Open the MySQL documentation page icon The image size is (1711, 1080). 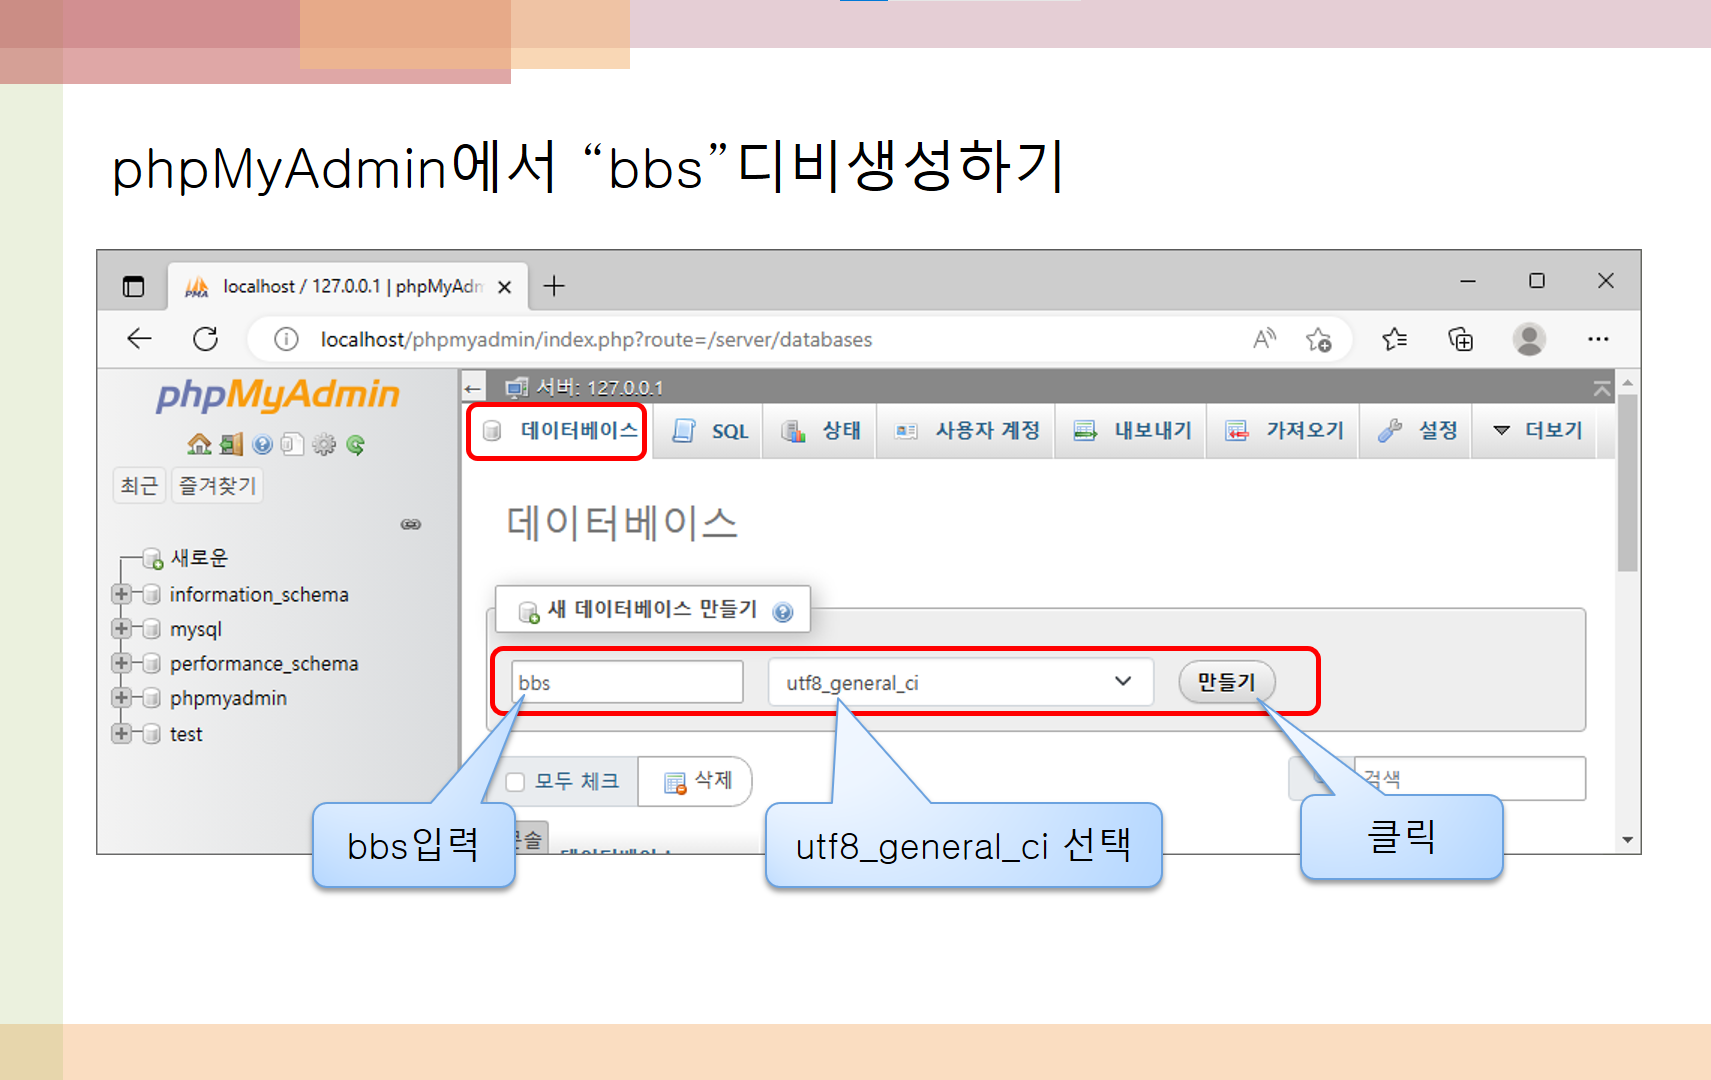(292, 444)
